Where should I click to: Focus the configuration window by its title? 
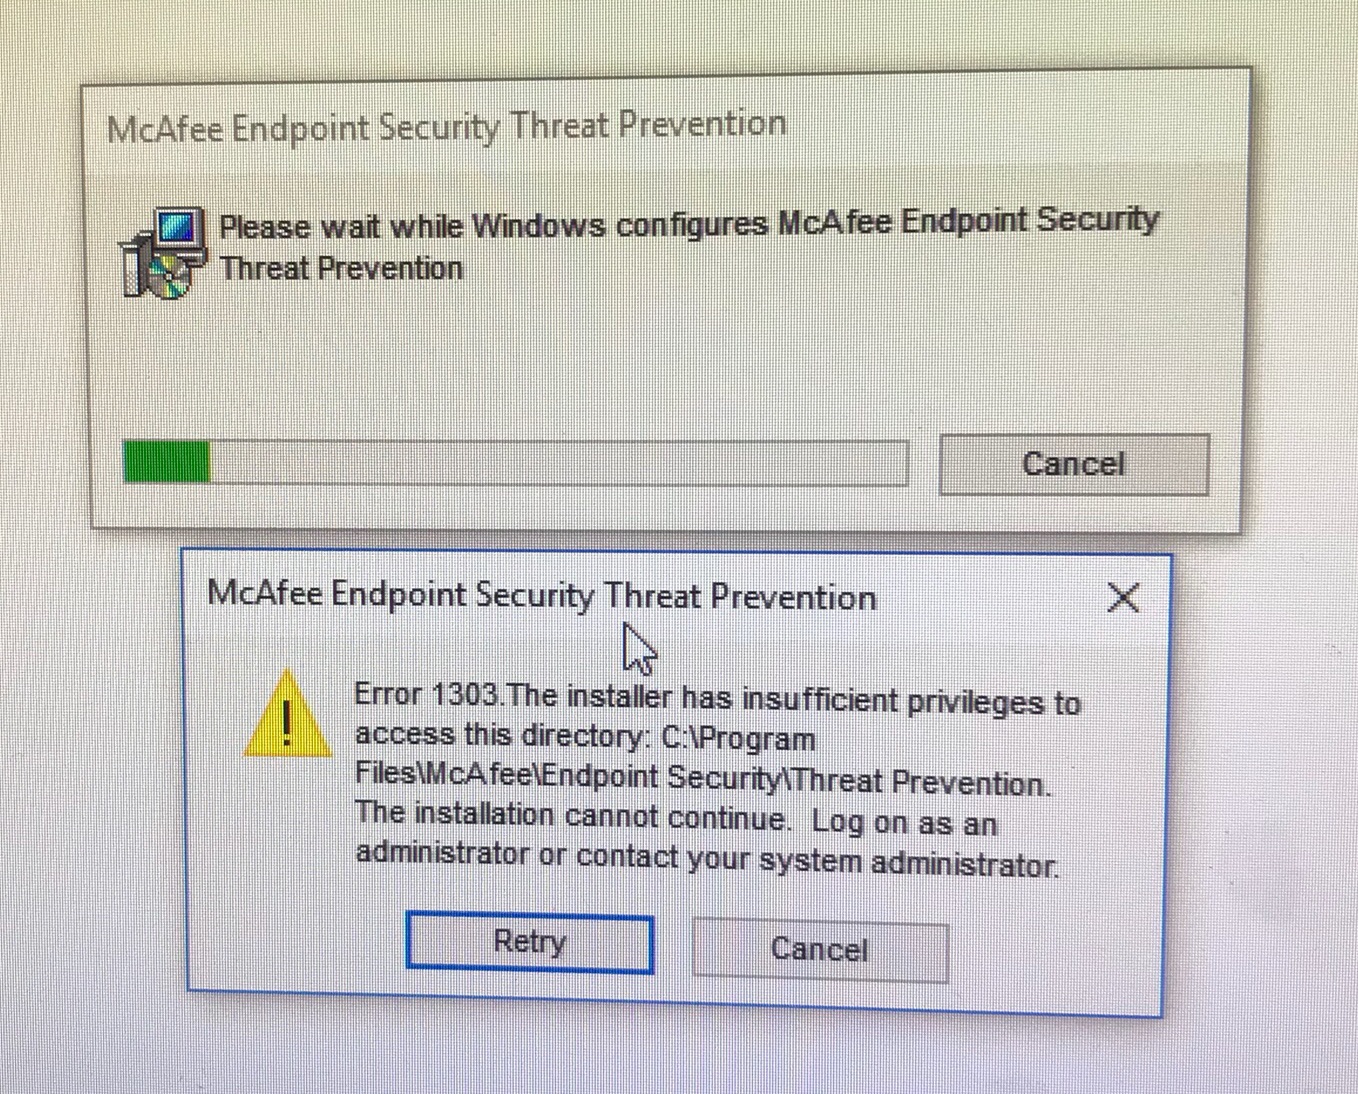447,127
